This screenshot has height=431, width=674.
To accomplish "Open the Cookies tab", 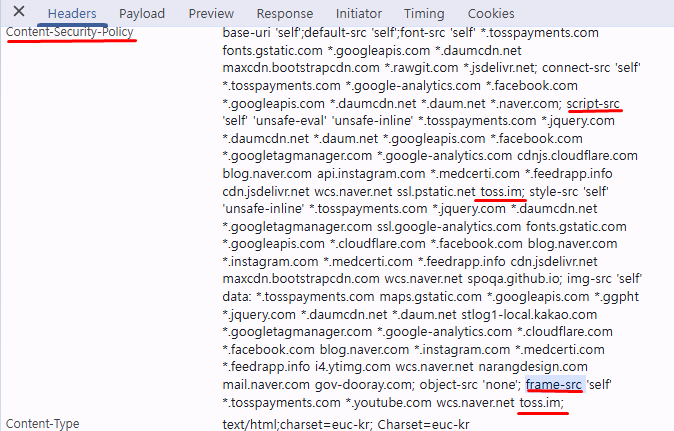I will pyautogui.click(x=491, y=13).
